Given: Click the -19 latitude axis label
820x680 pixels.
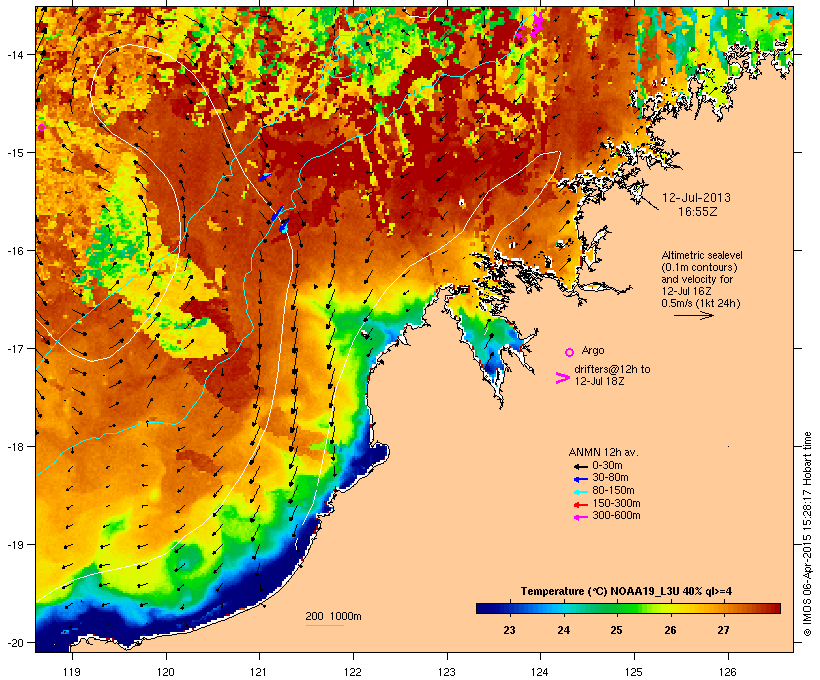Looking at the screenshot, I should pyautogui.click(x=14, y=545).
